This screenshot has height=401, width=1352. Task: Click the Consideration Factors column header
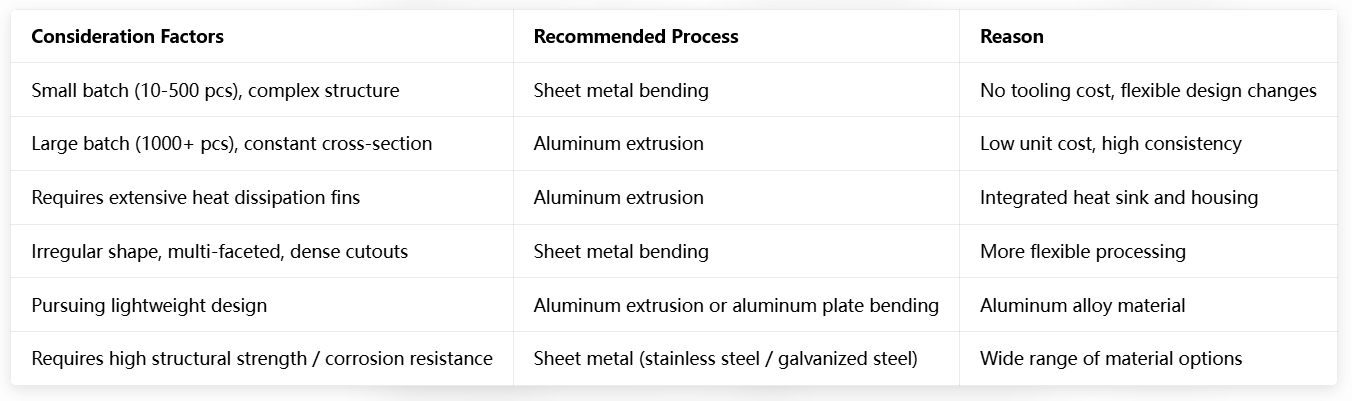click(x=127, y=37)
